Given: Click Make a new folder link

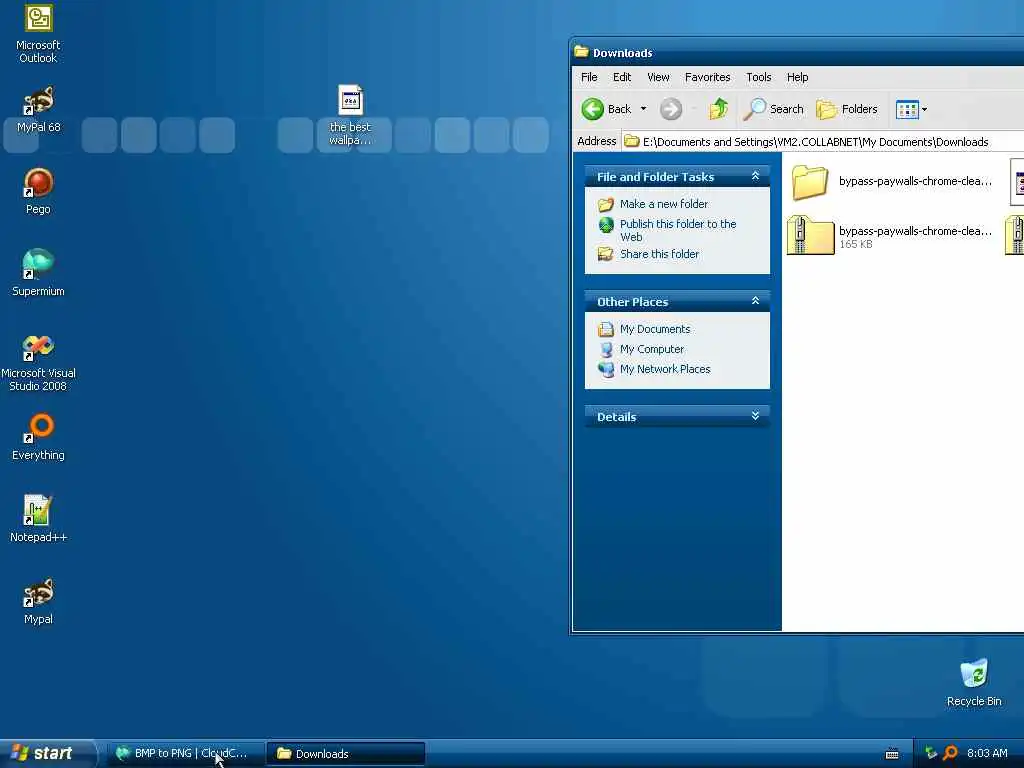Looking at the screenshot, I should point(664,204).
